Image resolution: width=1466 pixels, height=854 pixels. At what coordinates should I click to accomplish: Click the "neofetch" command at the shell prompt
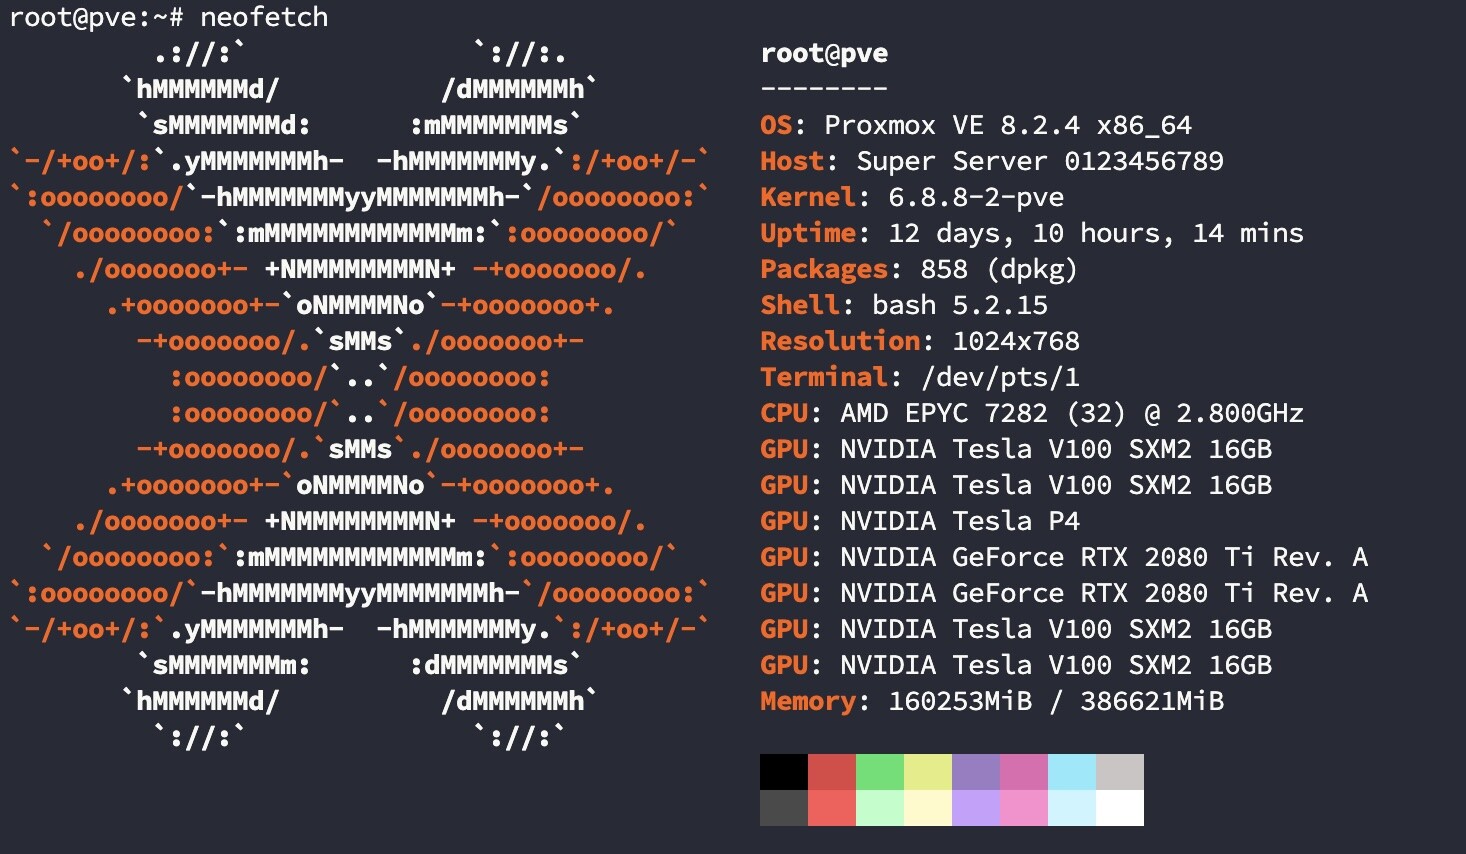pyautogui.click(x=264, y=18)
